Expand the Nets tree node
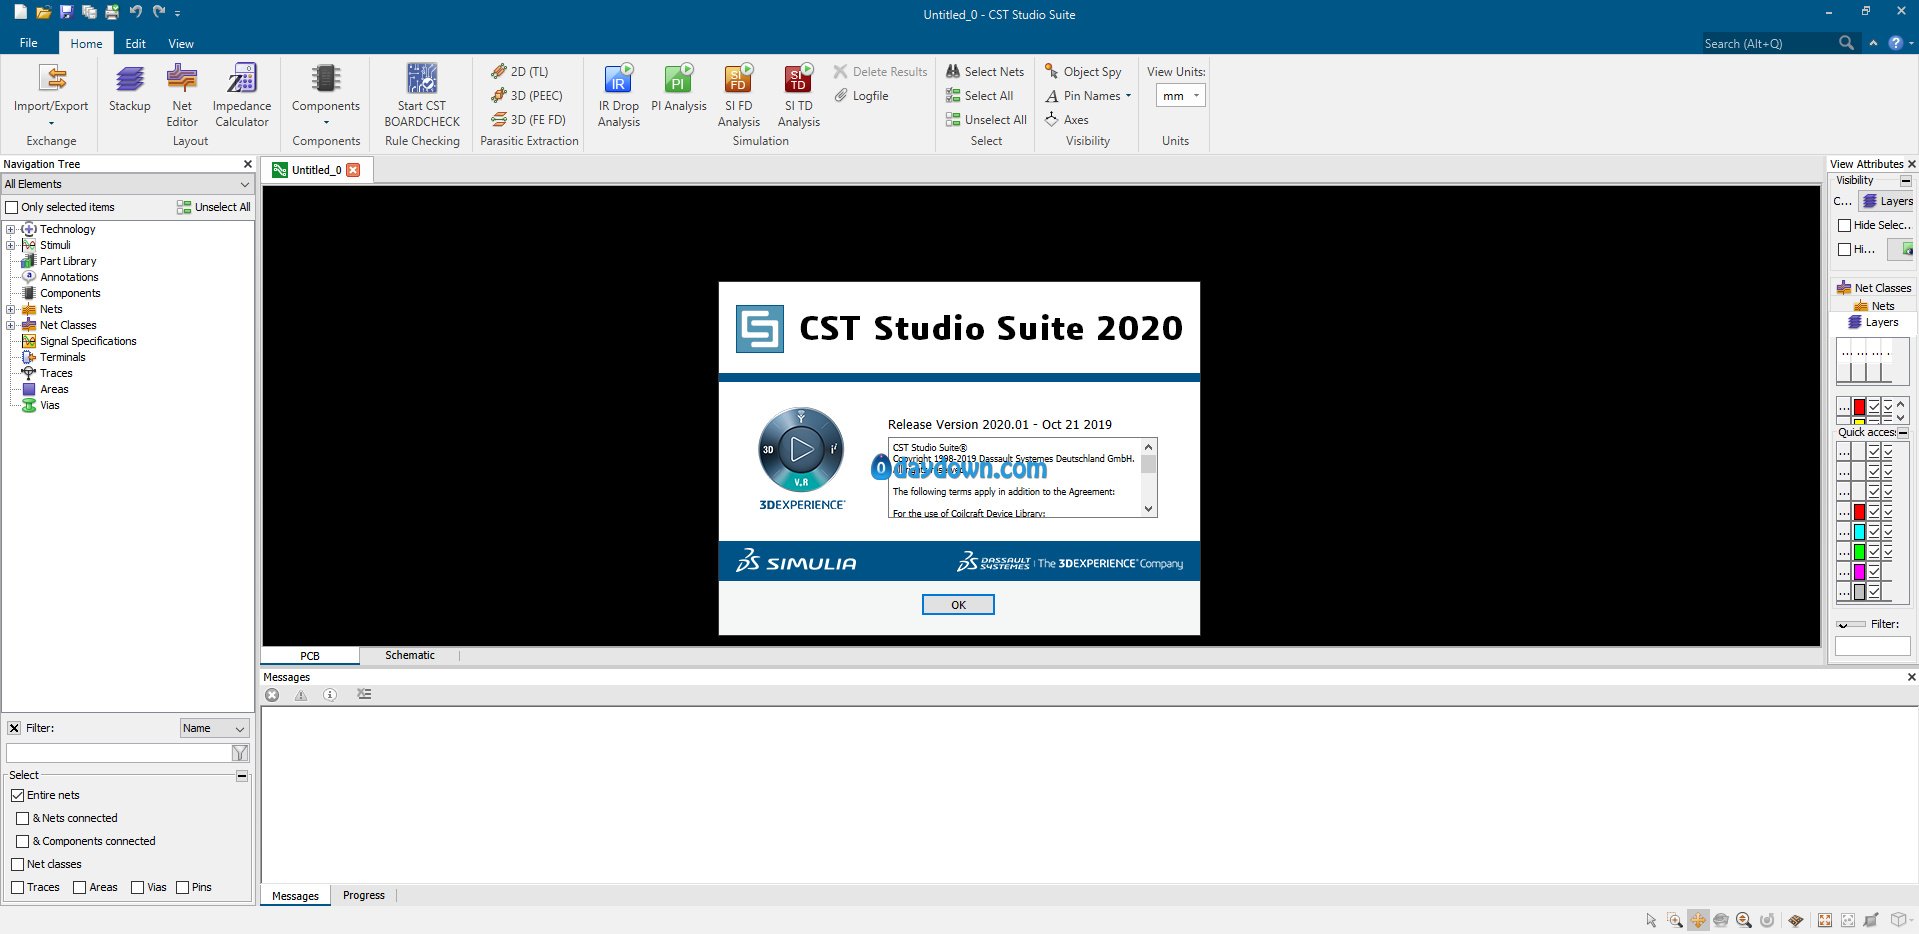This screenshot has height=934, width=1919. 11,309
